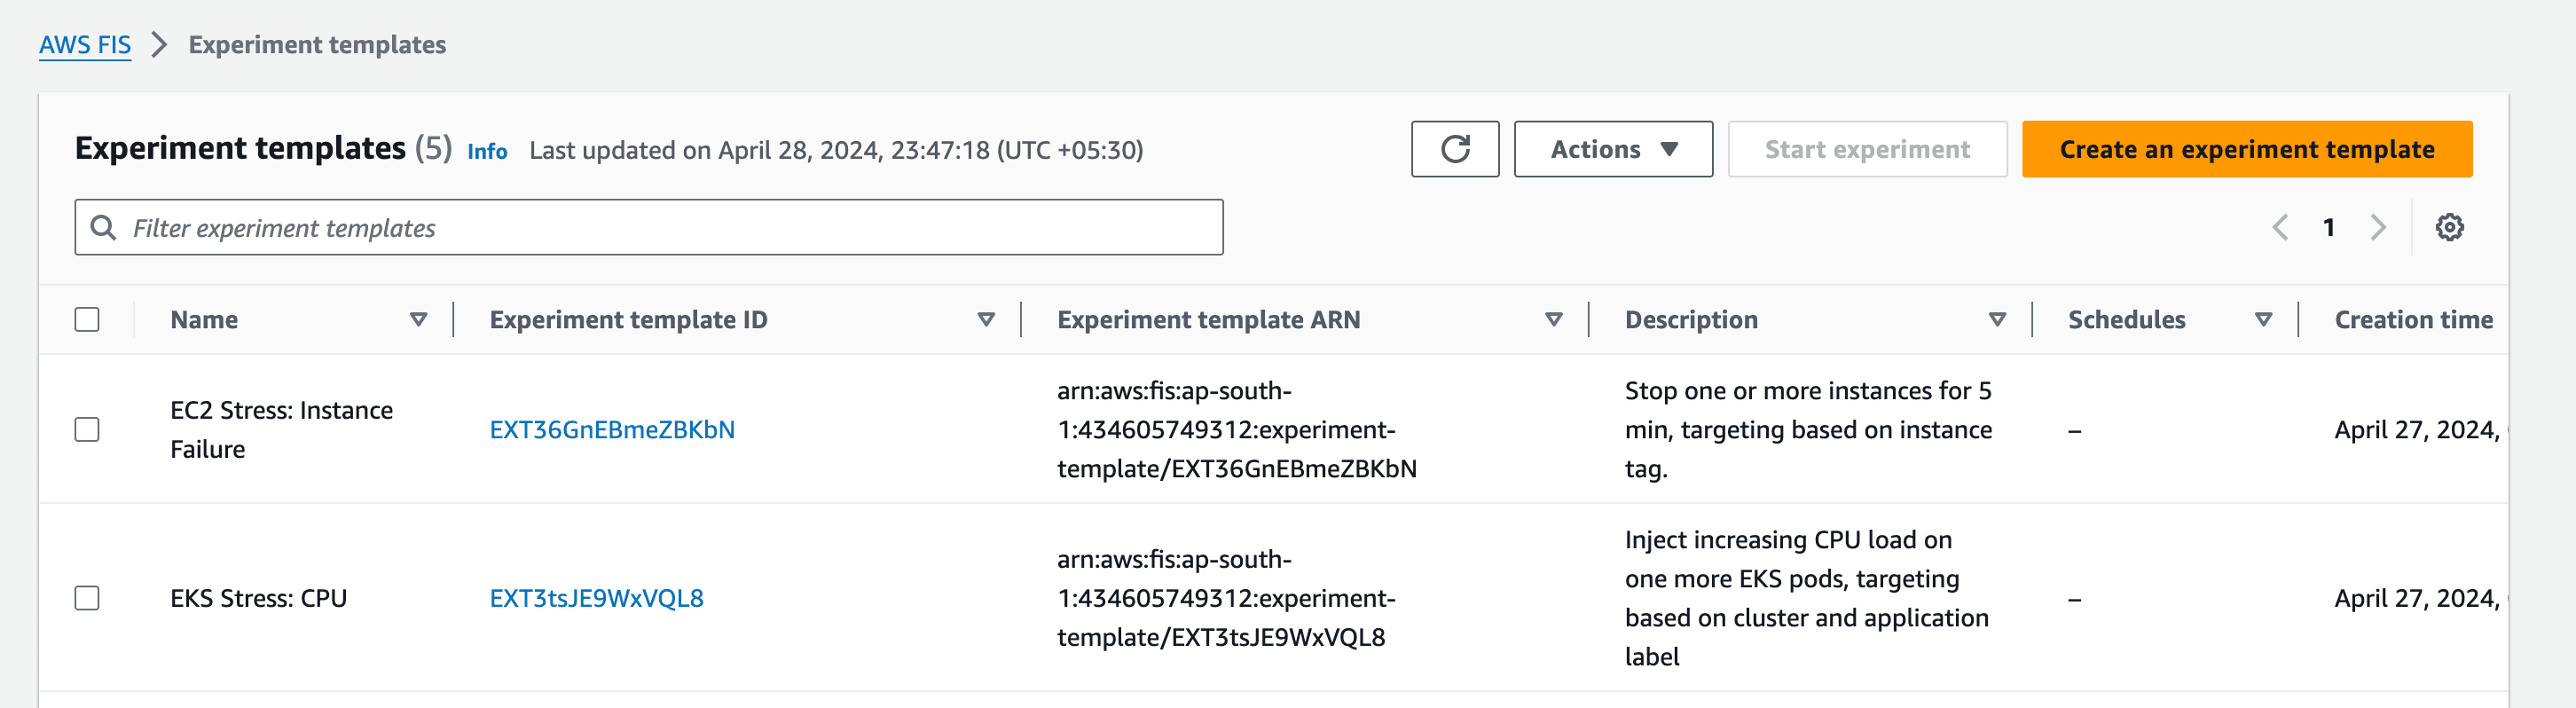2576x708 pixels.
Task: Go to next page arrow
Action: pyautogui.click(x=2378, y=227)
